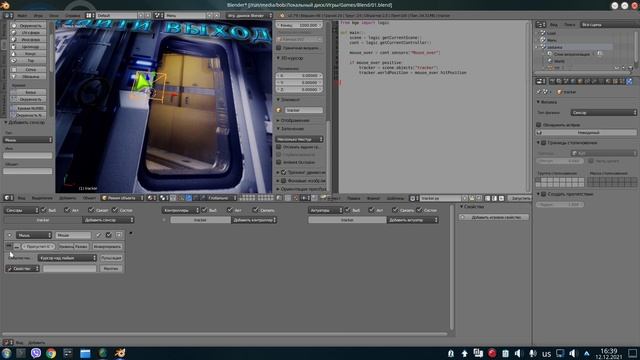Open the Добавить актуатор dropdown
The width and height of the screenshot is (640, 360).
pos(412,220)
